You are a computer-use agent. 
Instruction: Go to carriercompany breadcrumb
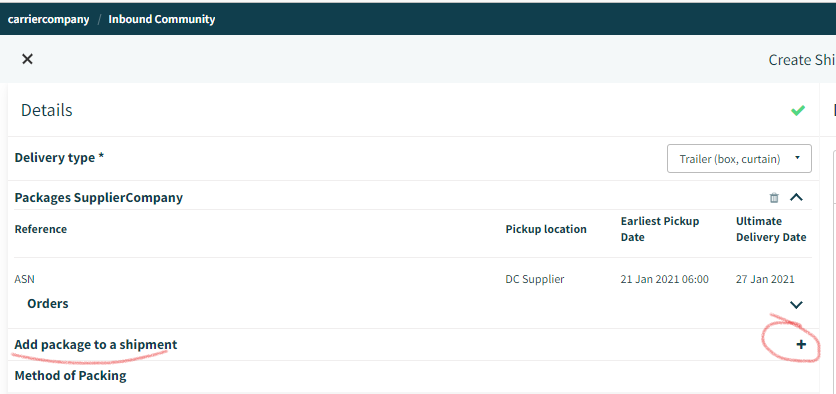pyautogui.click(x=49, y=19)
